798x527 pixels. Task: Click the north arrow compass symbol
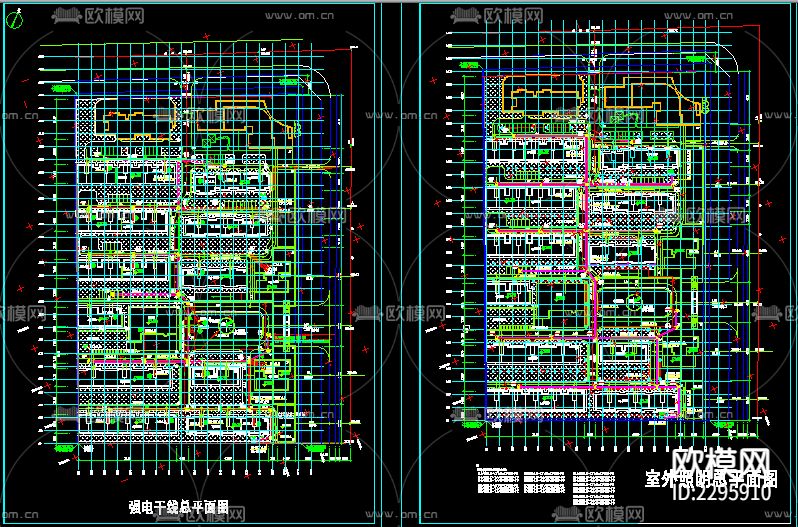16,19
